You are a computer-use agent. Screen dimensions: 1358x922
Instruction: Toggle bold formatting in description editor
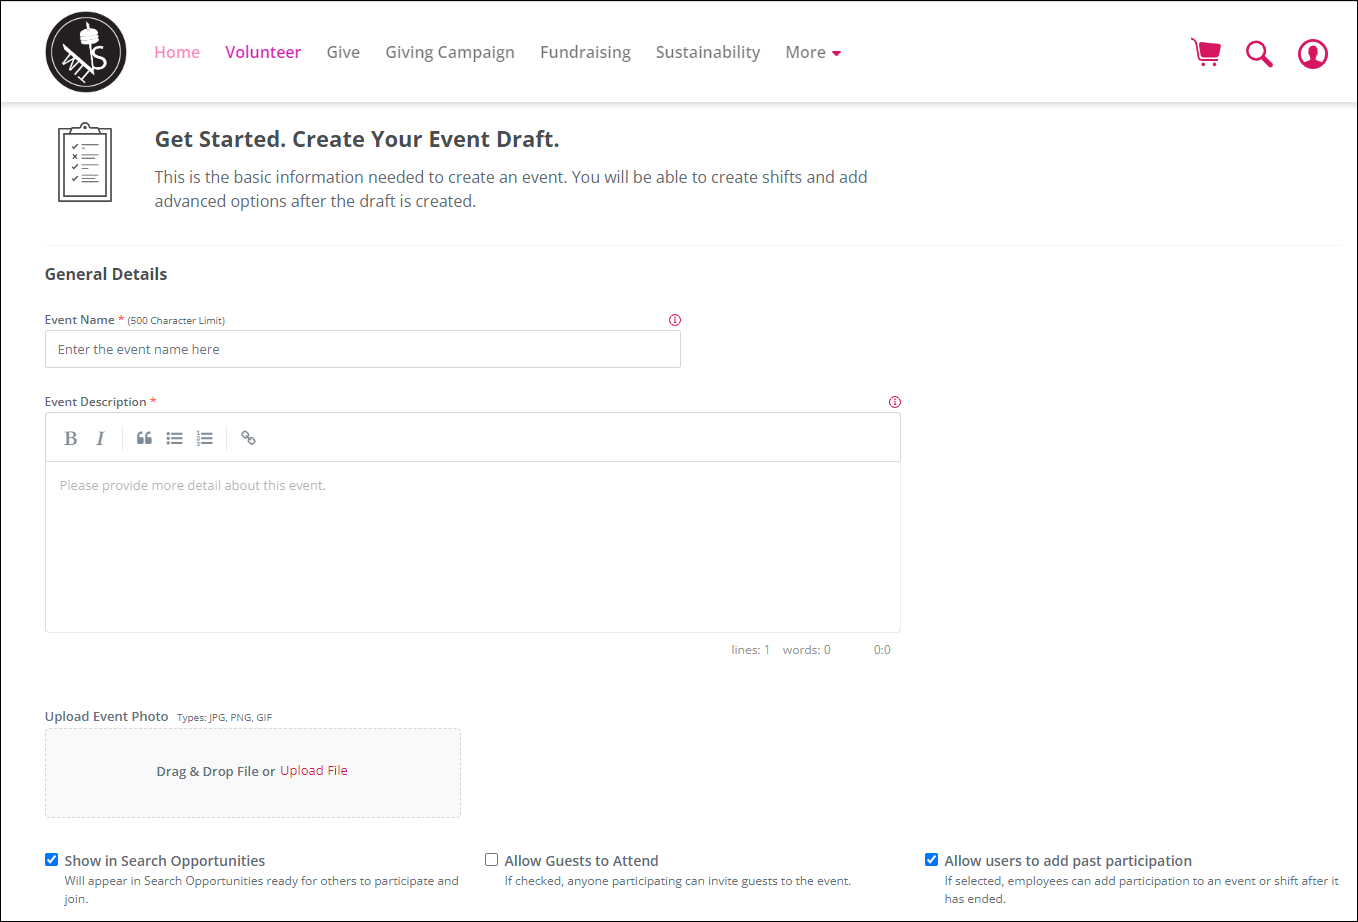71,438
